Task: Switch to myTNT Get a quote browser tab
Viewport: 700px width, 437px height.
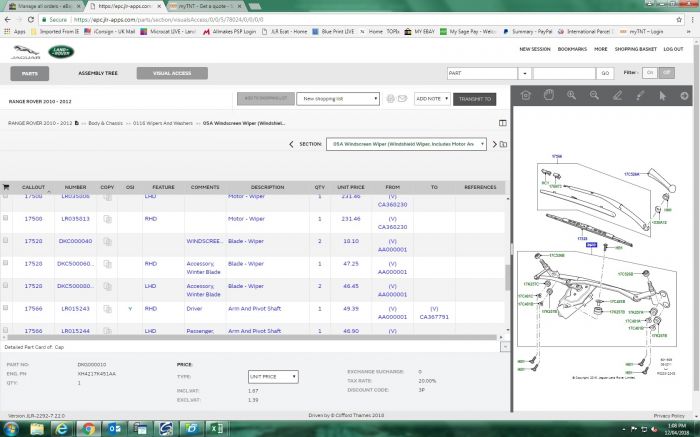Action: point(206,6)
